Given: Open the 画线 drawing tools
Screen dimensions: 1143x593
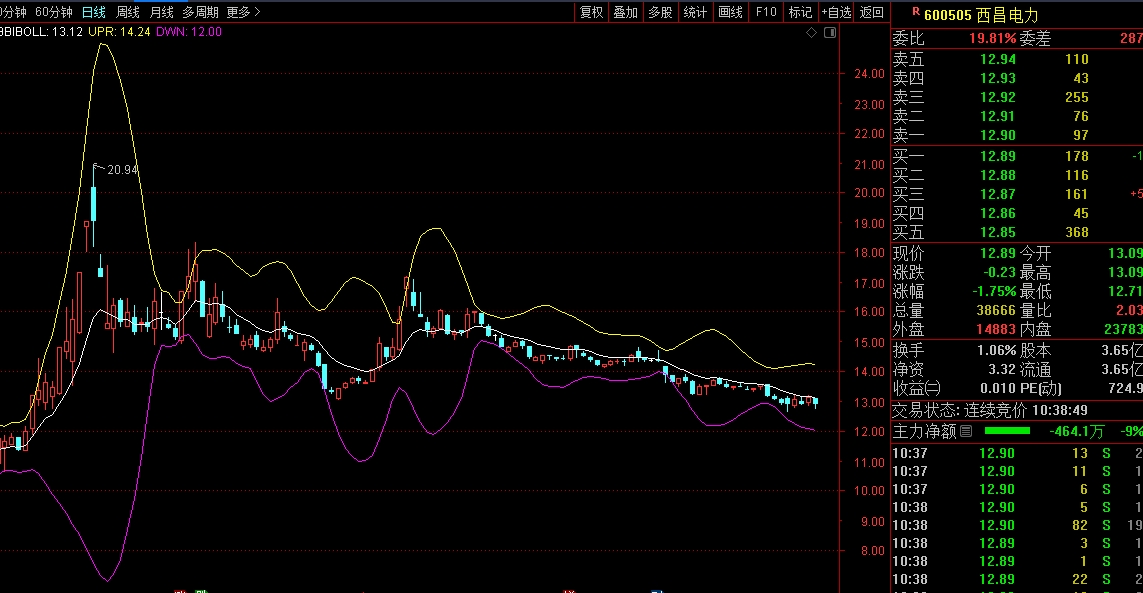Looking at the screenshot, I should [x=730, y=12].
